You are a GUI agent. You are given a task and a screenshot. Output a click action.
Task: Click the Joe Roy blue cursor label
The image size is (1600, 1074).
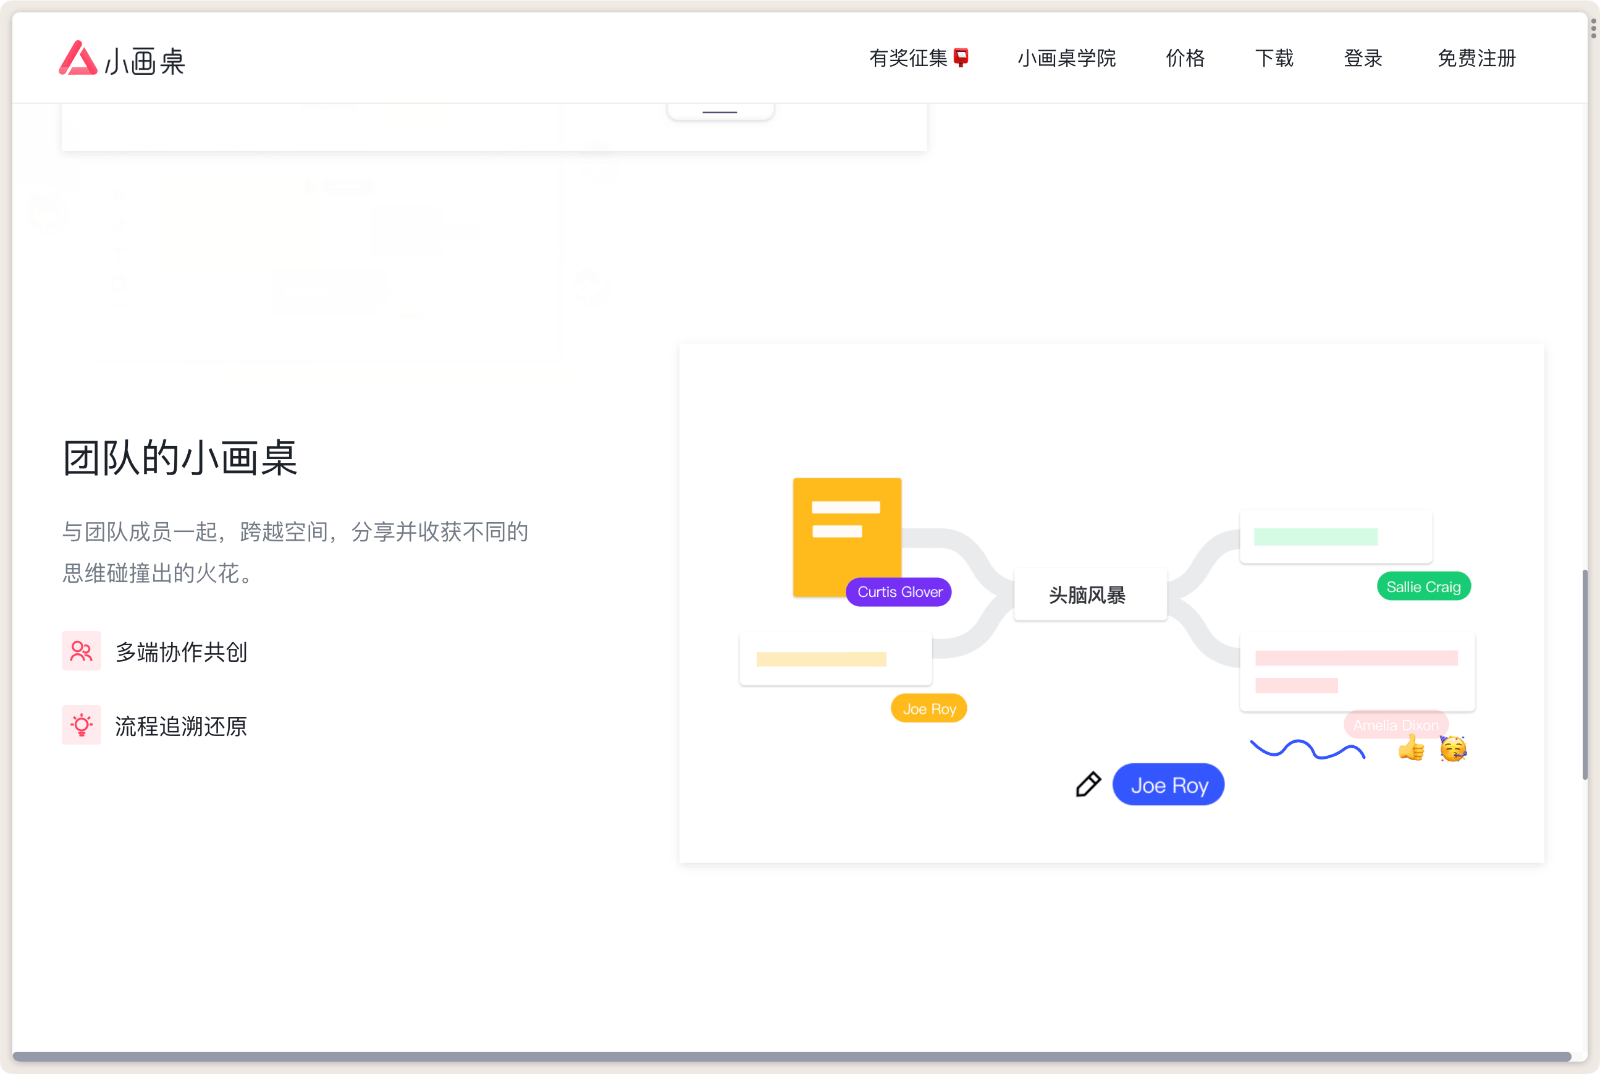click(1168, 784)
